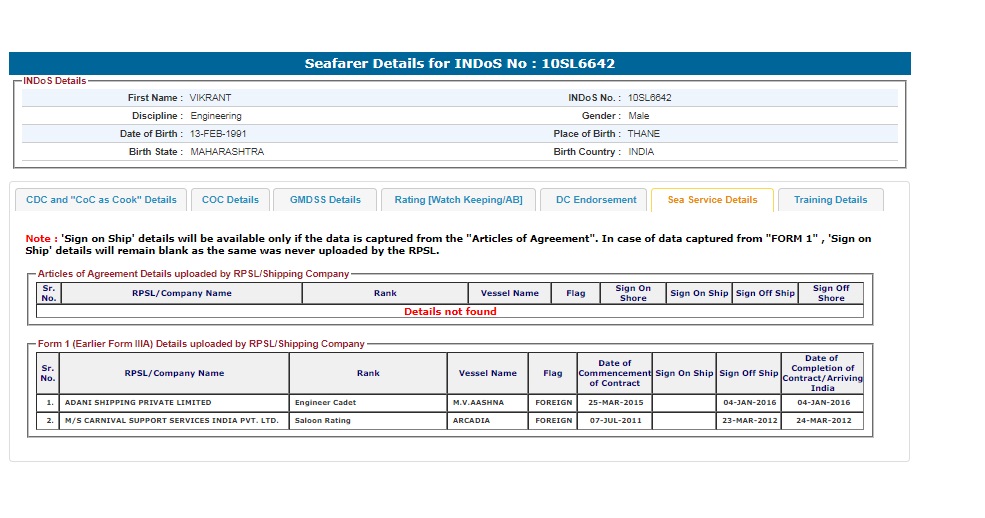985x518 pixels.
Task: Click the First Name value VIKRANT
Action: pos(210,98)
